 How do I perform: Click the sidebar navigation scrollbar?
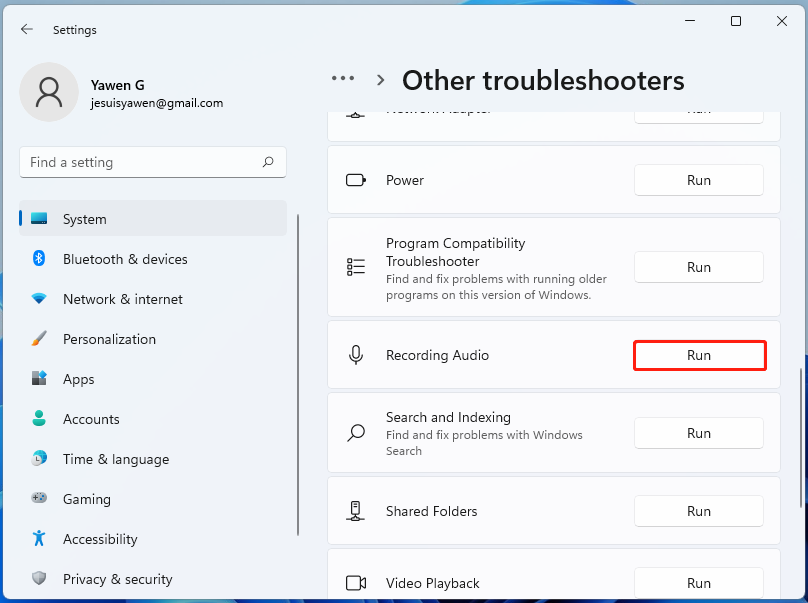click(x=298, y=375)
